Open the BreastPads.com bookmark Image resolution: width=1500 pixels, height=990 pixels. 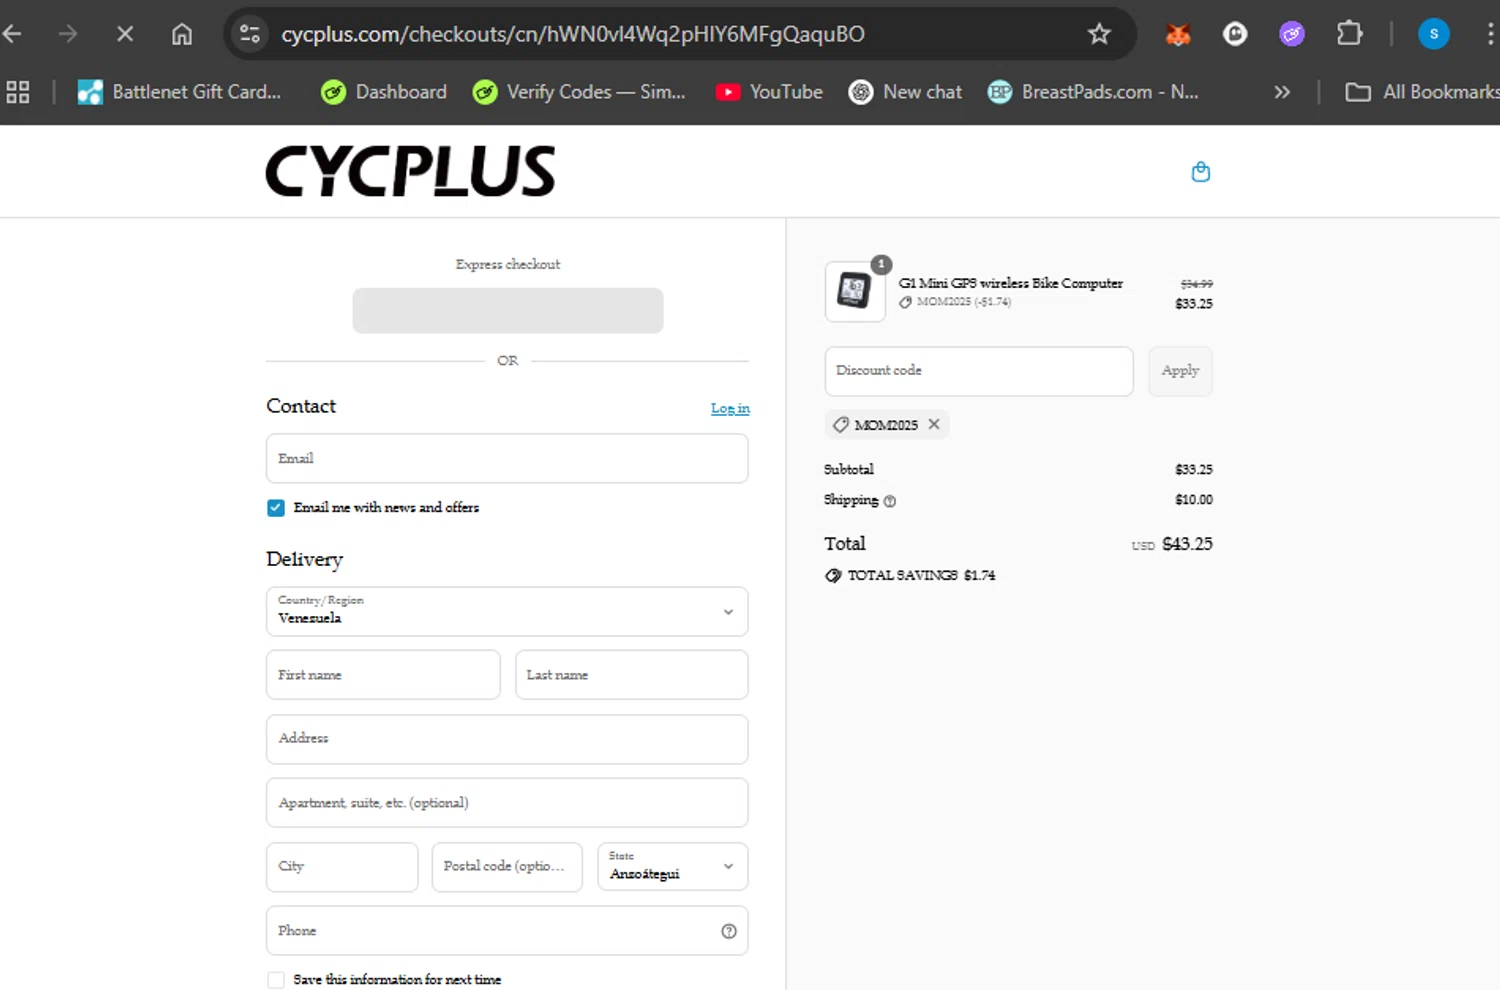coord(1093,92)
